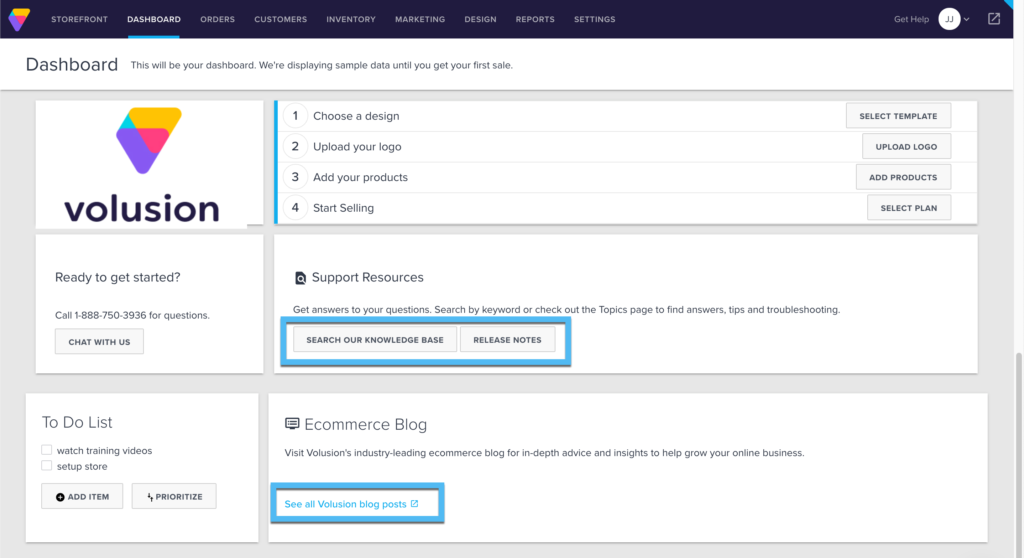
Task: Click the phone number 1-888-750-3936 text
Action: tap(110, 315)
